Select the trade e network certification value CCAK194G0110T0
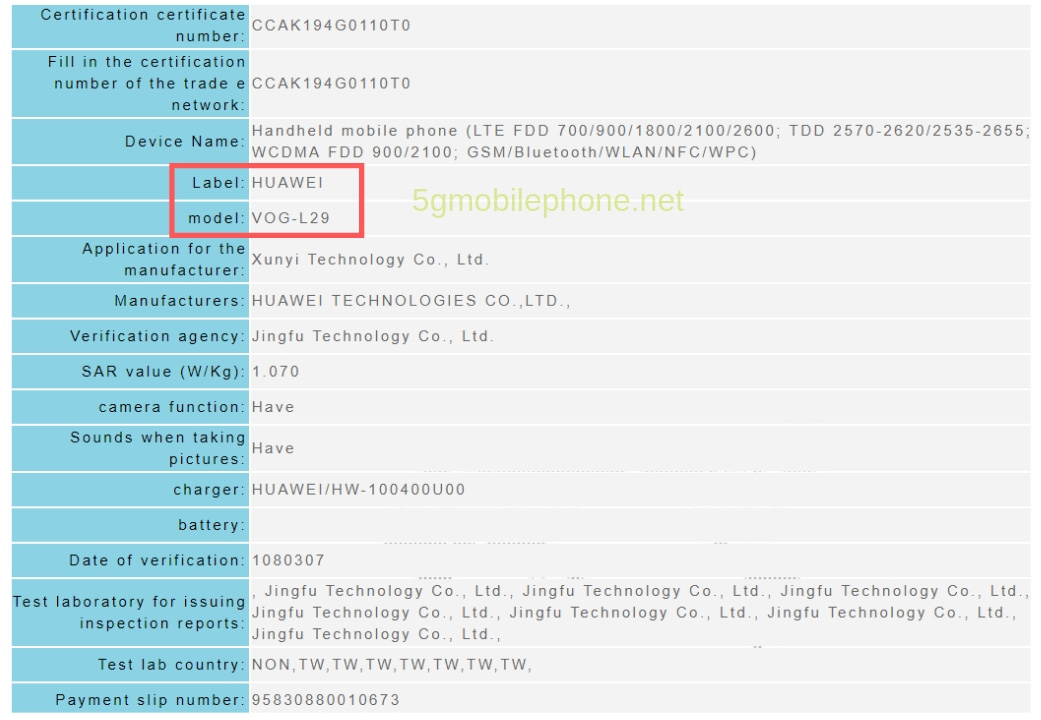 (331, 84)
